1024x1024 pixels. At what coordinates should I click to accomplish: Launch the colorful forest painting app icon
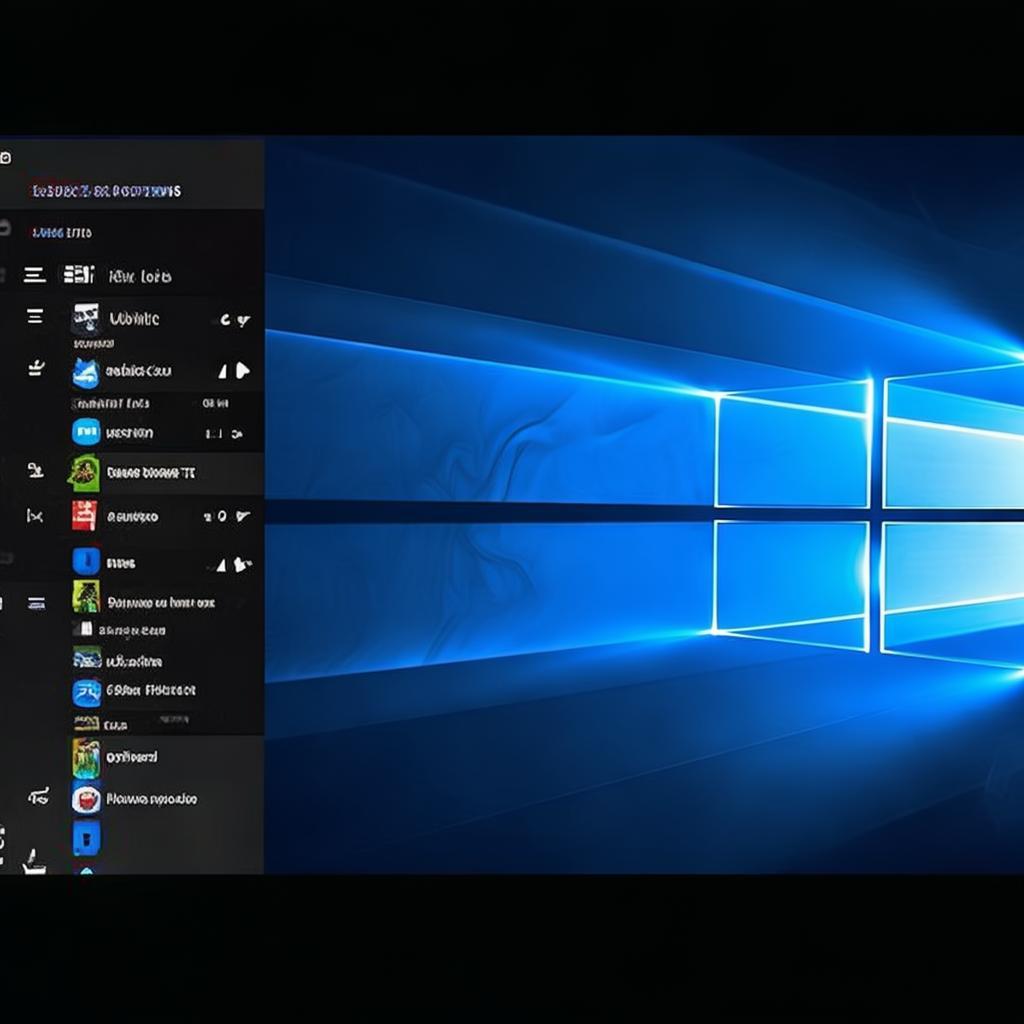(86, 758)
